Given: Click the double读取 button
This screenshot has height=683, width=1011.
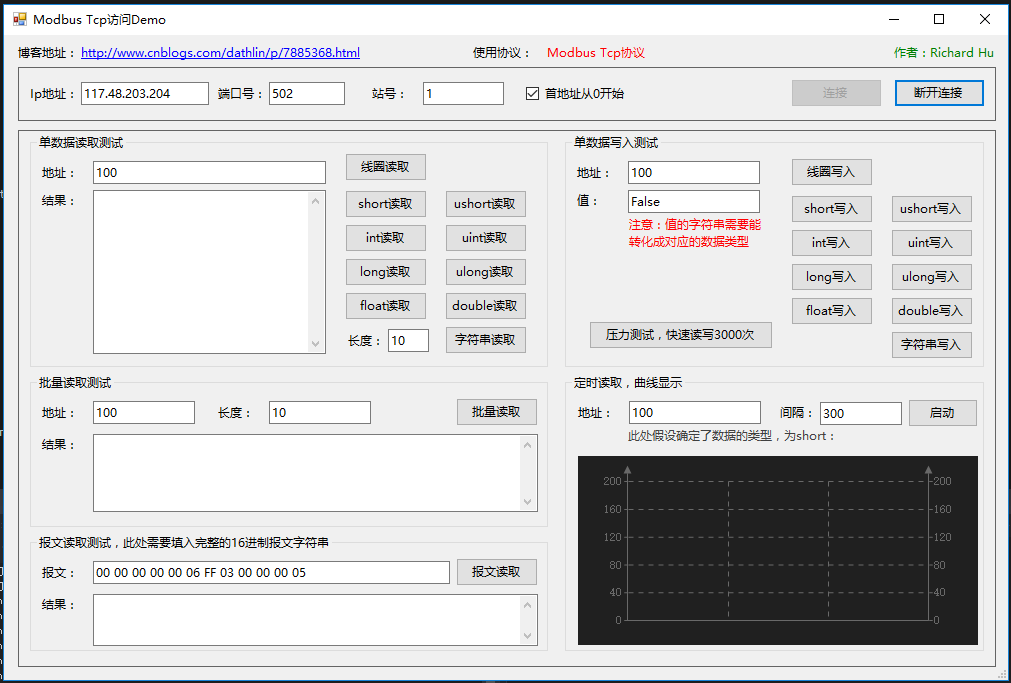Looking at the screenshot, I should 486,306.
